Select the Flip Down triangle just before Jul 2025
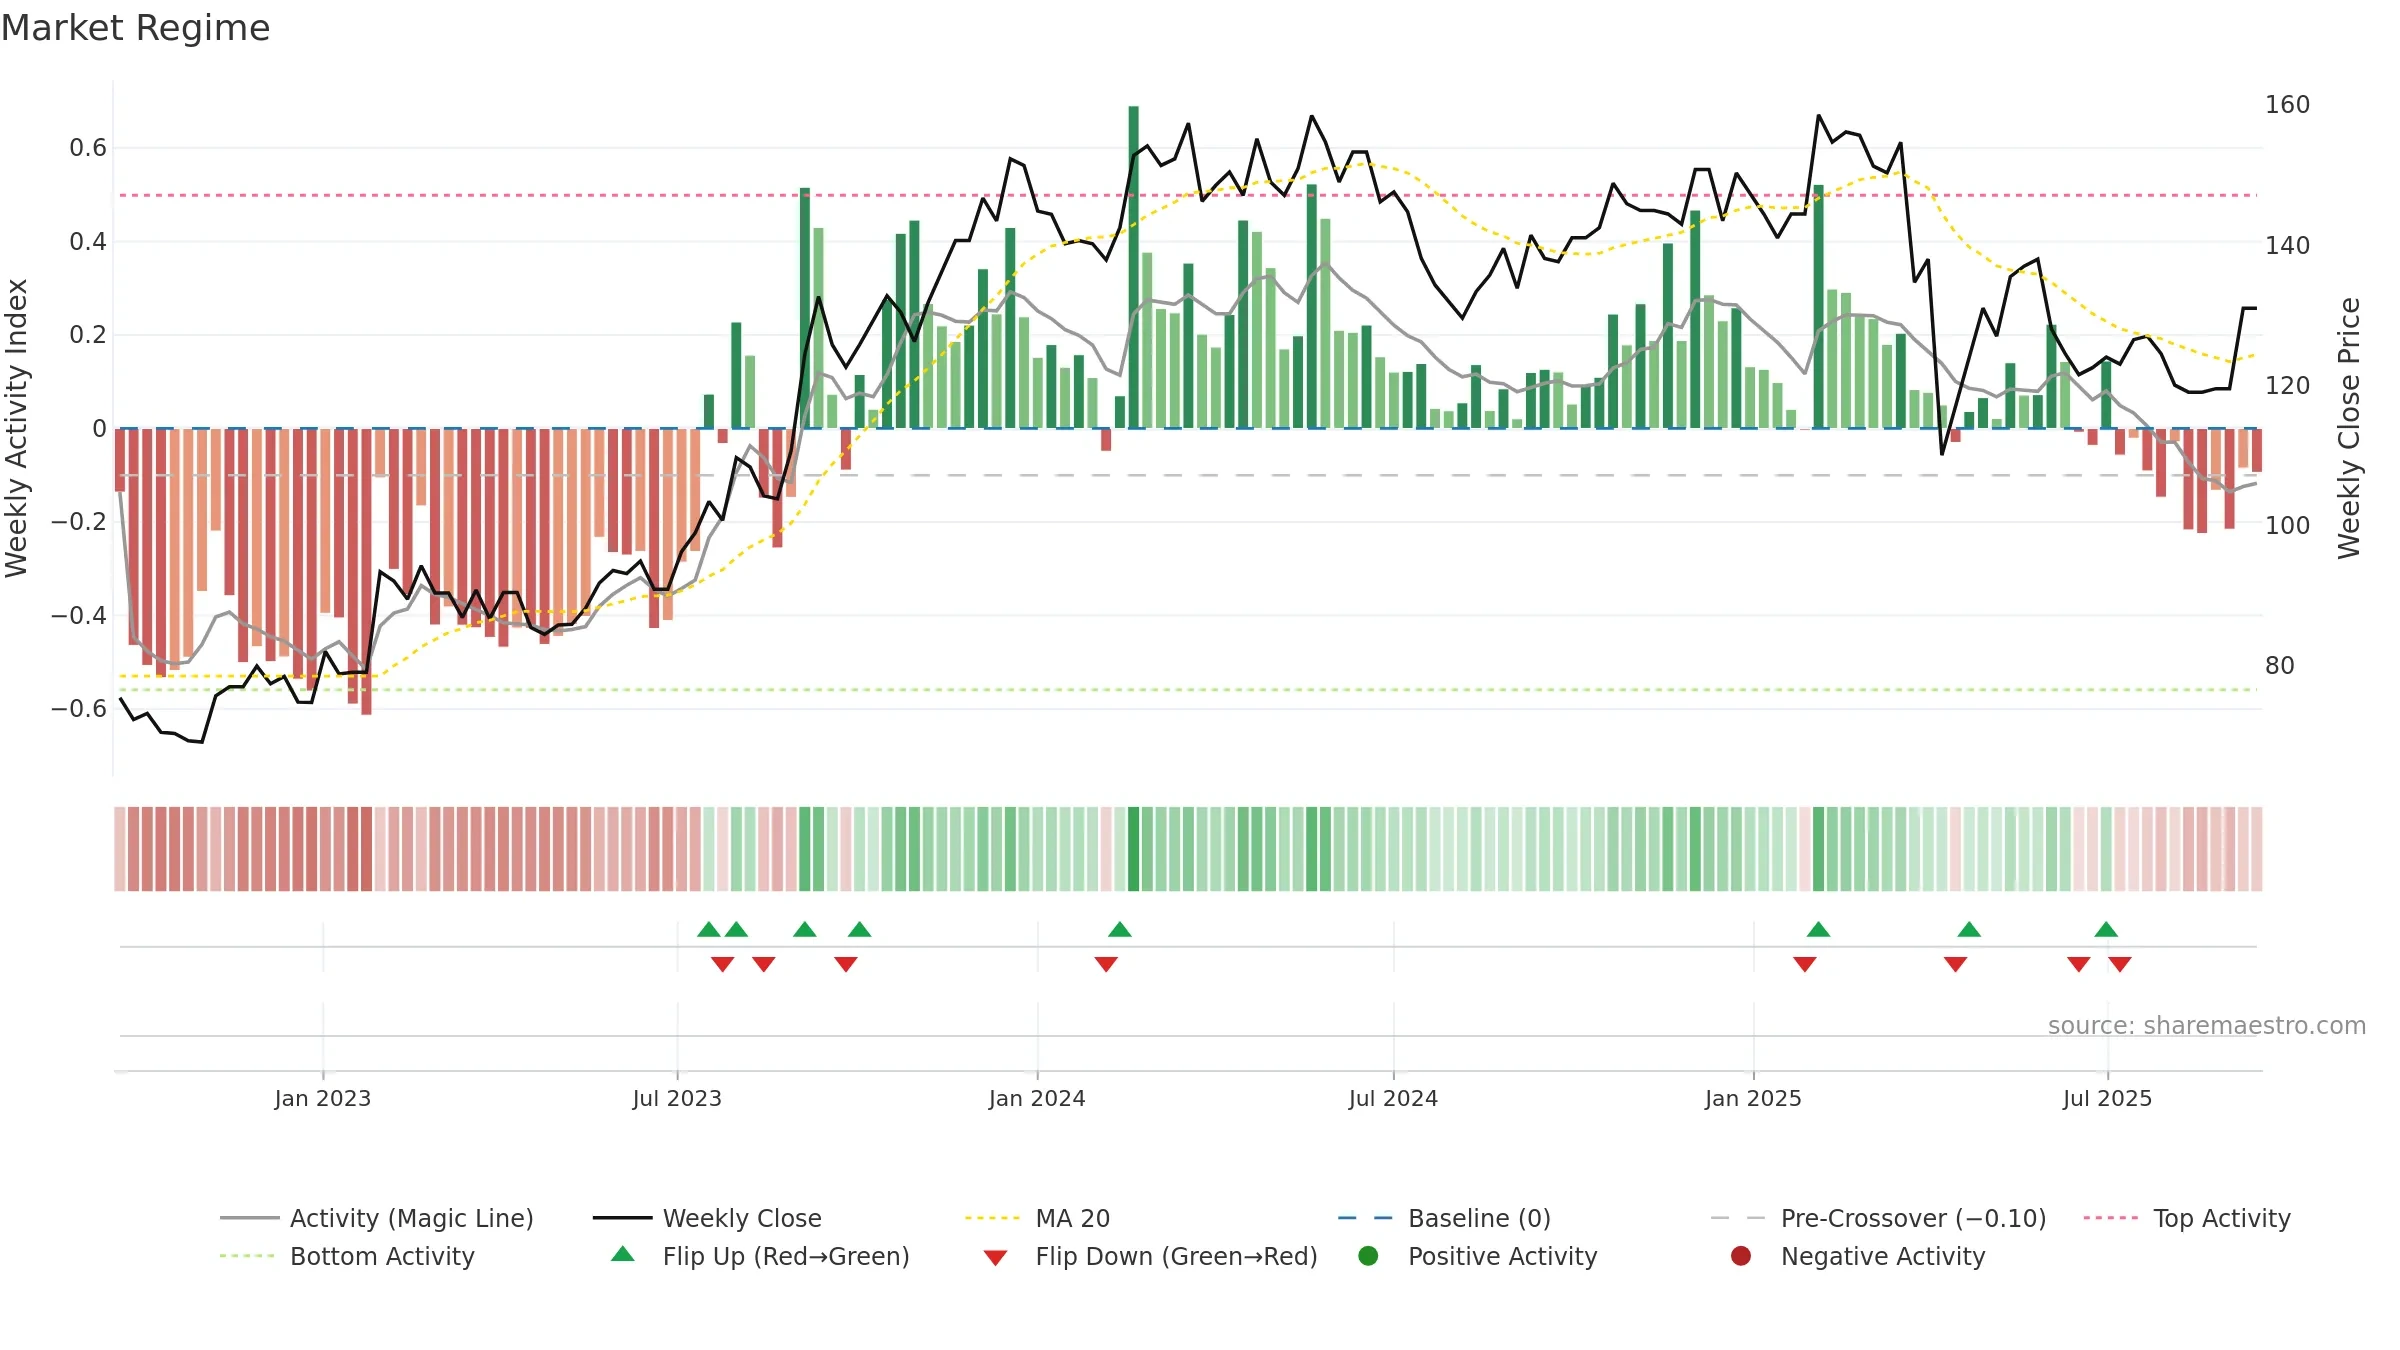 coord(2079,964)
